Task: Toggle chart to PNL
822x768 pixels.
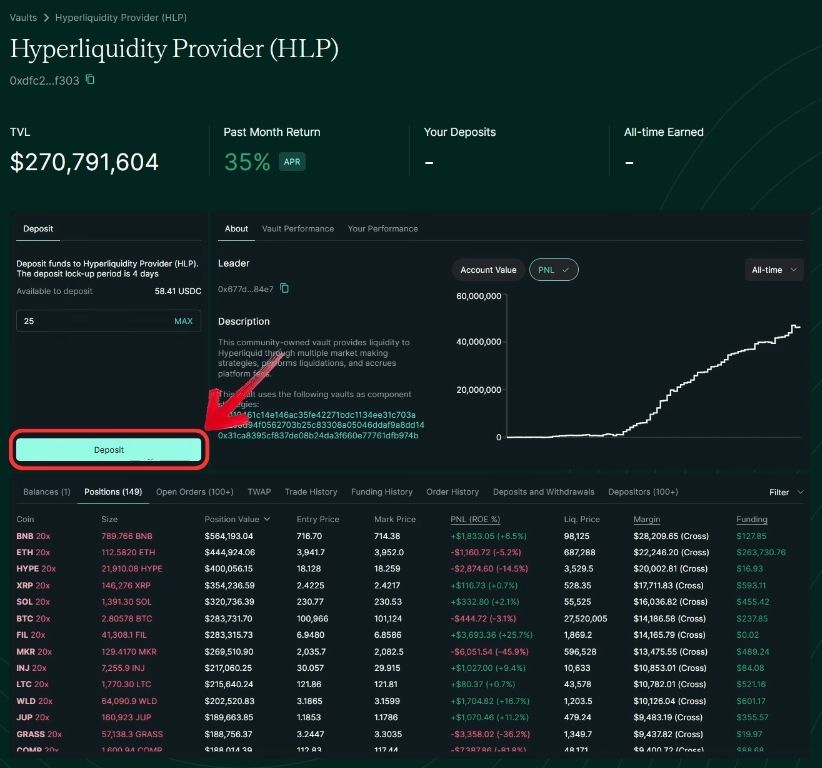Action: coord(554,270)
